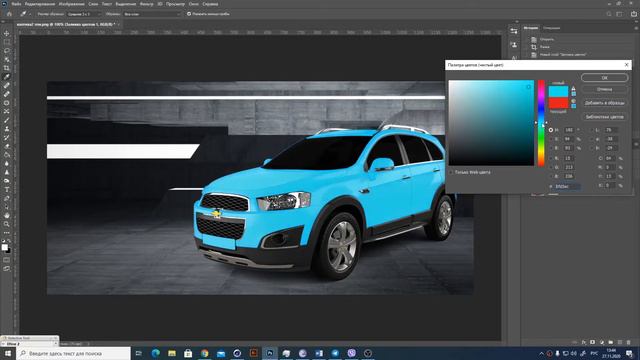
Task: Click the gamut warning triangle icon
Action: pyautogui.click(x=573, y=89)
